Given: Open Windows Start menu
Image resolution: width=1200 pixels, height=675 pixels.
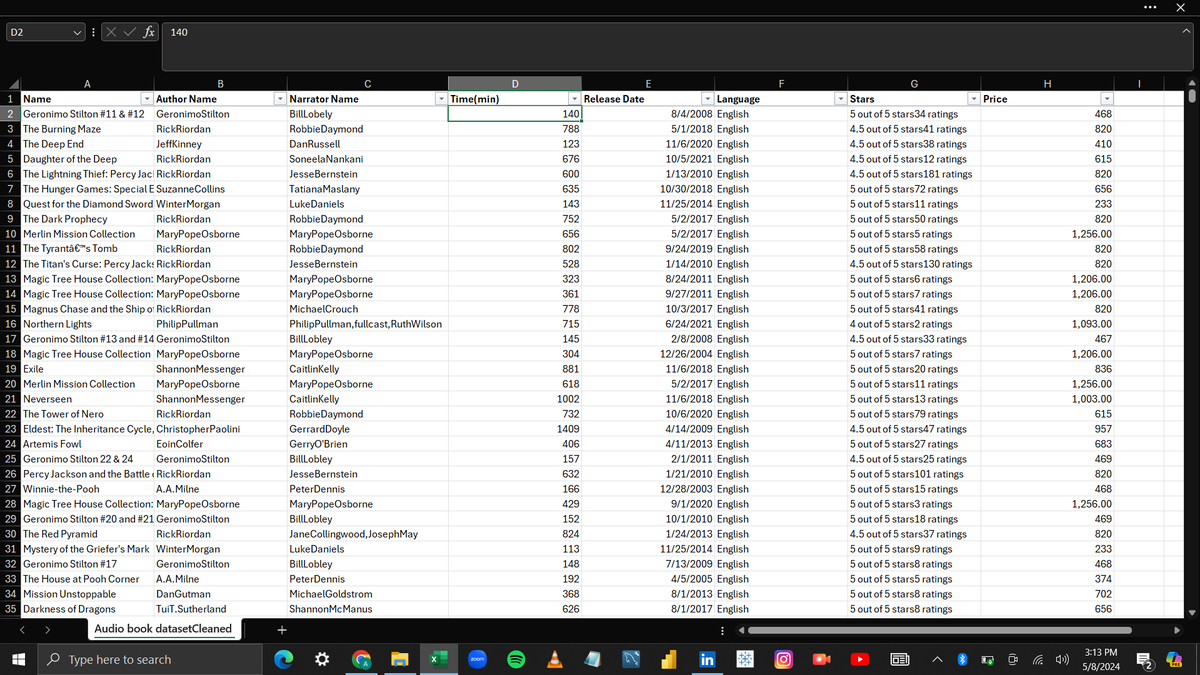Looking at the screenshot, I should coord(18,660).
